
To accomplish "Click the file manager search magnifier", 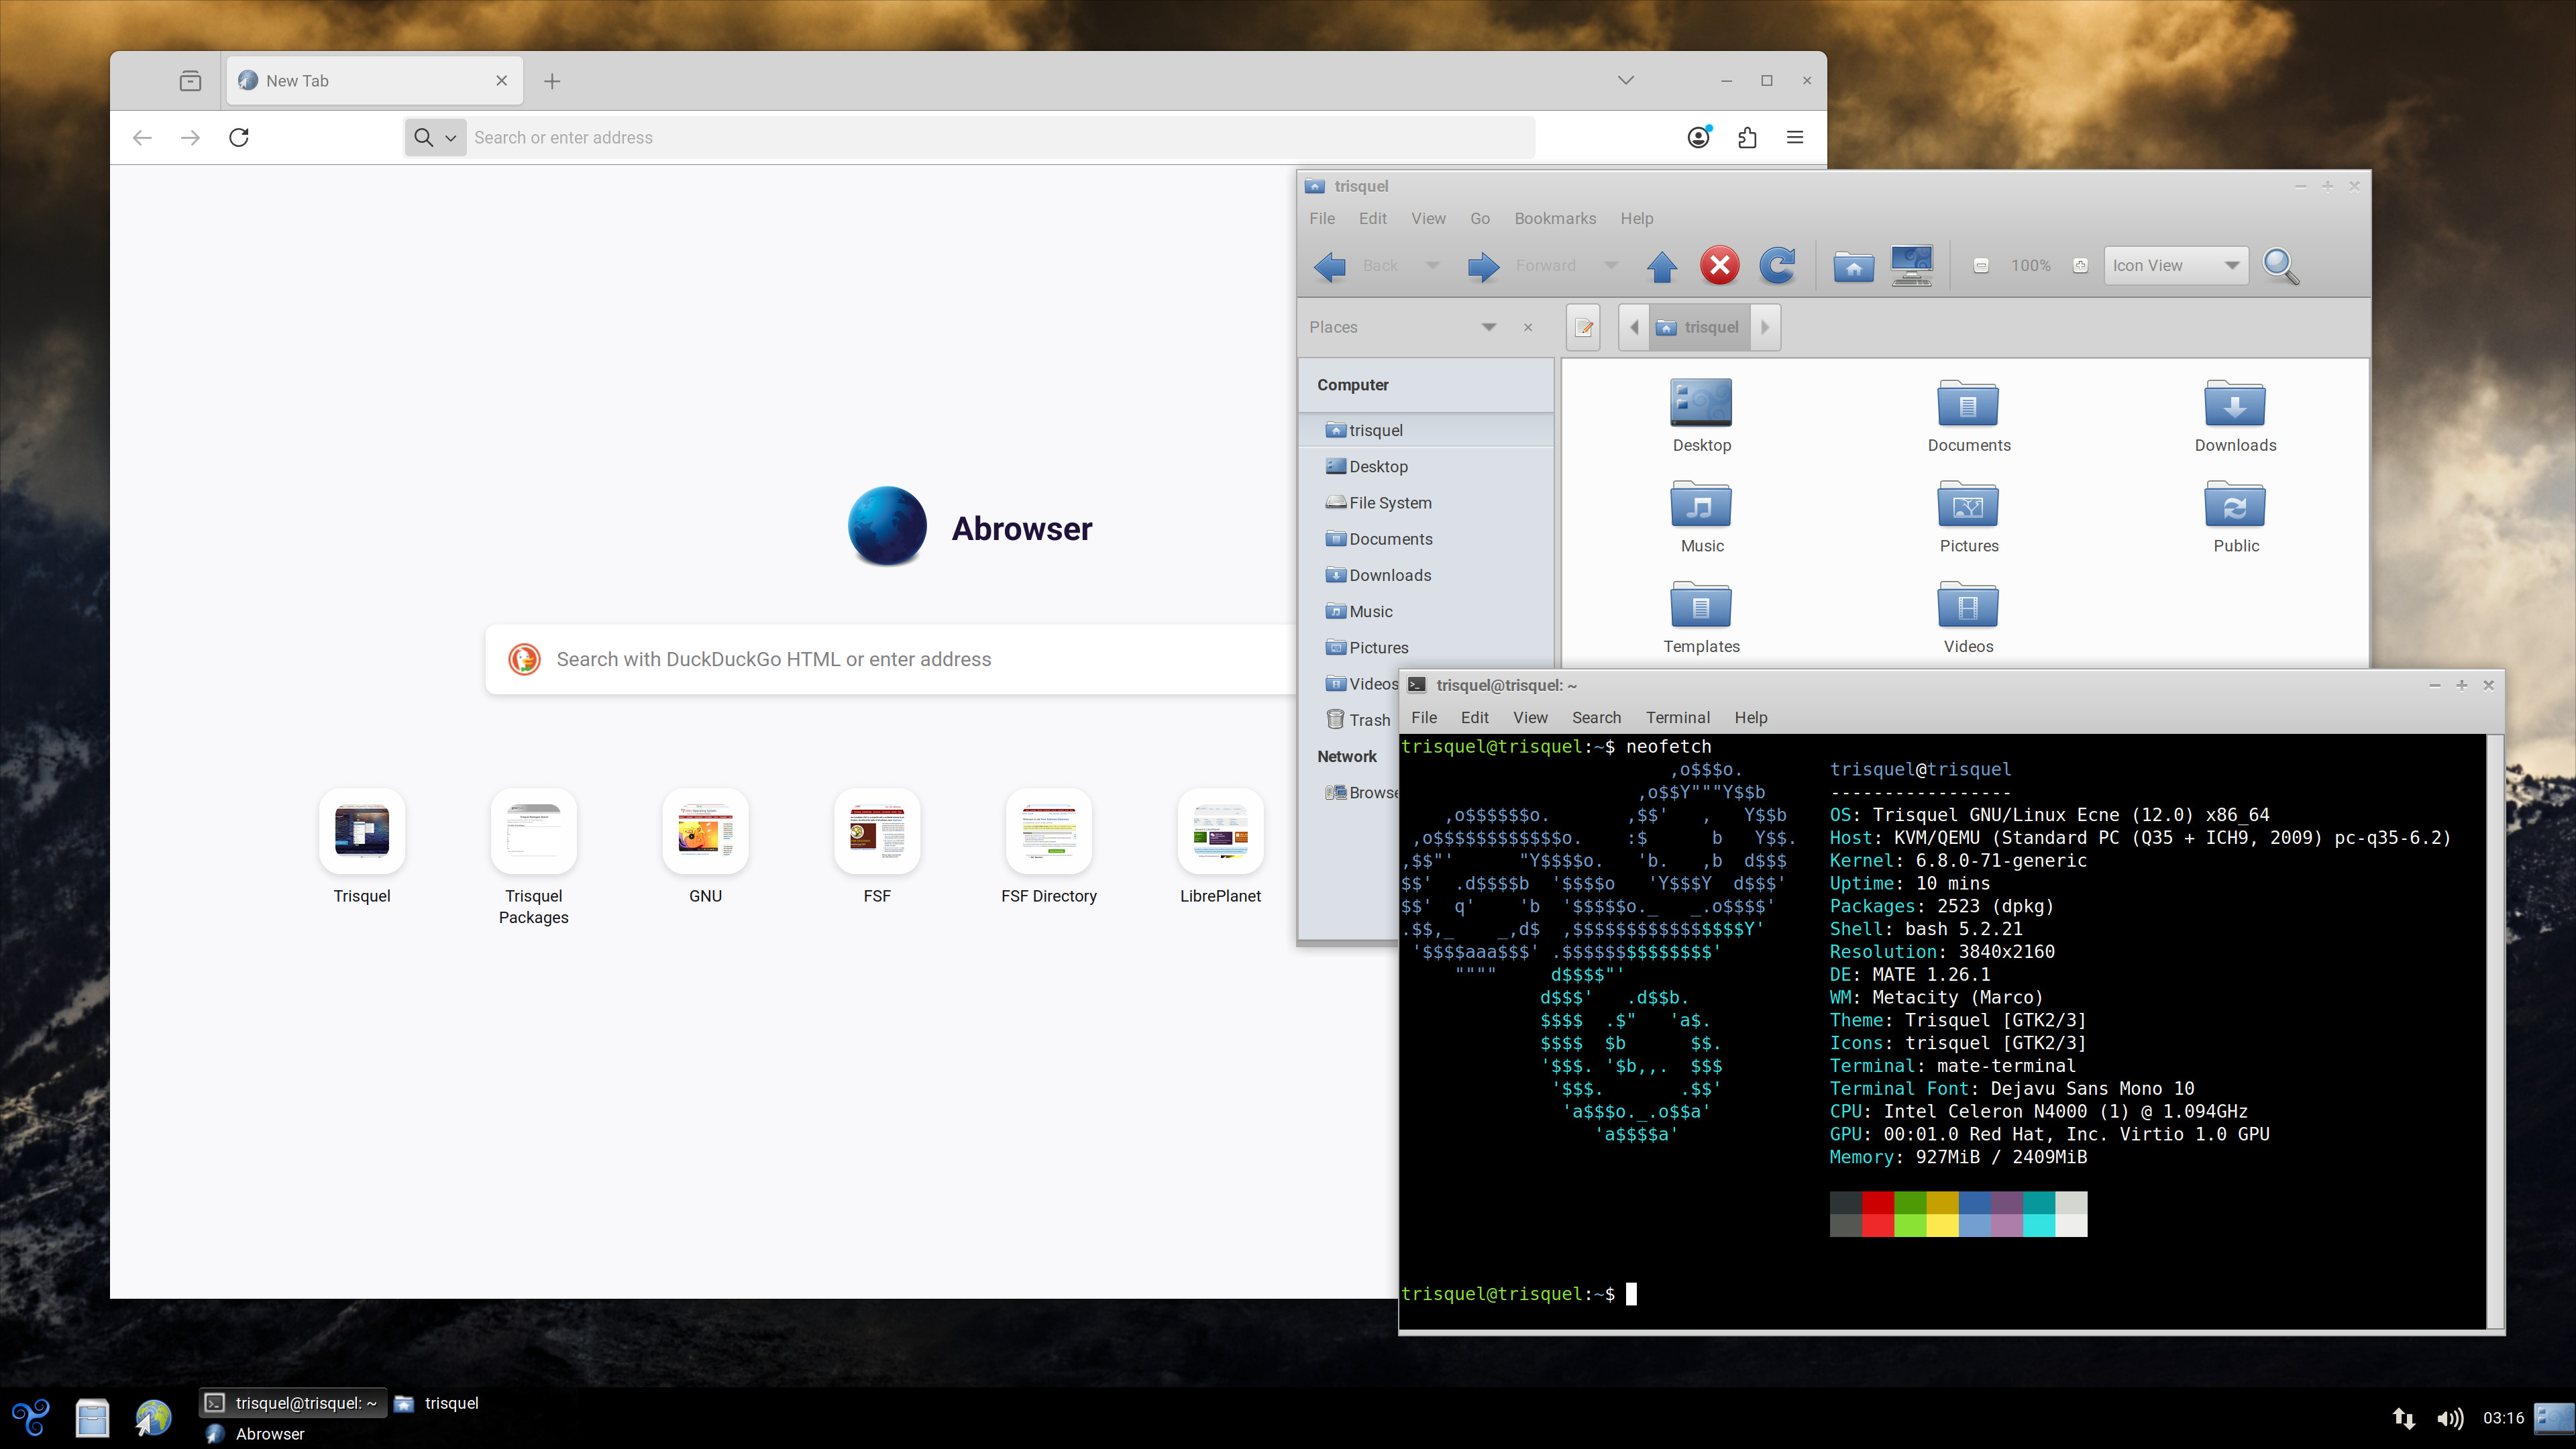I will 2281,266.
